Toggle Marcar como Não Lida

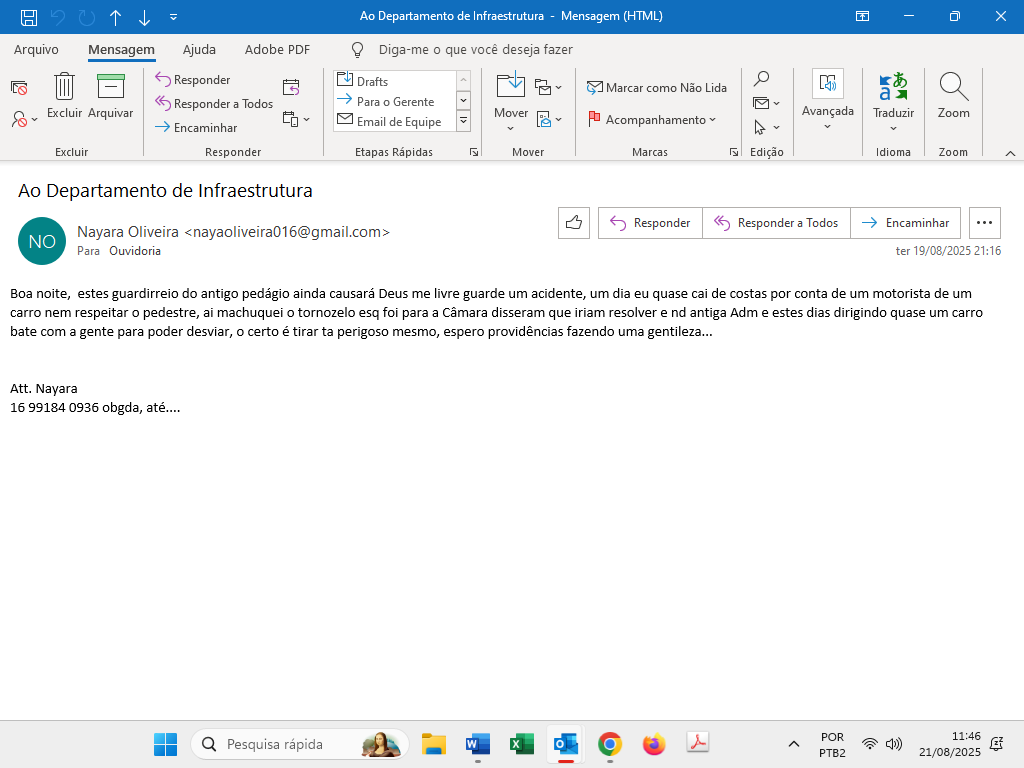pos(656,88)
